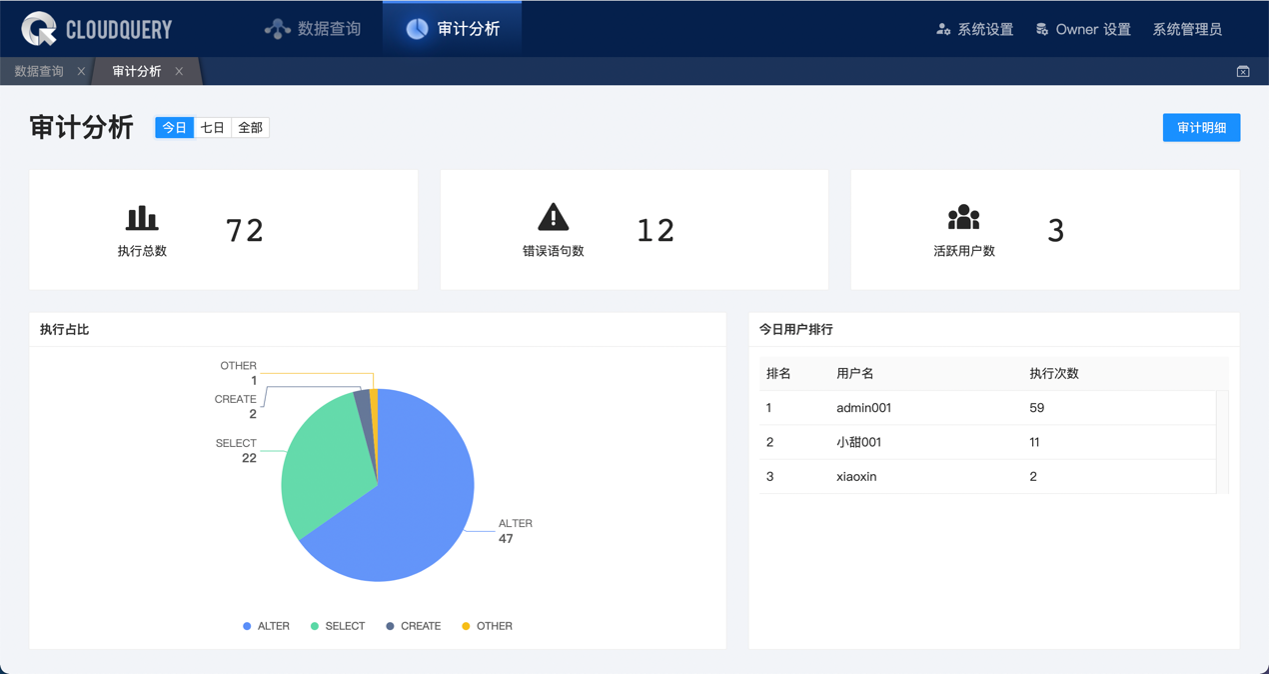Open the 系统管理员 user menu
This screenshot has height=678, width=1274.
(1187, 29)
